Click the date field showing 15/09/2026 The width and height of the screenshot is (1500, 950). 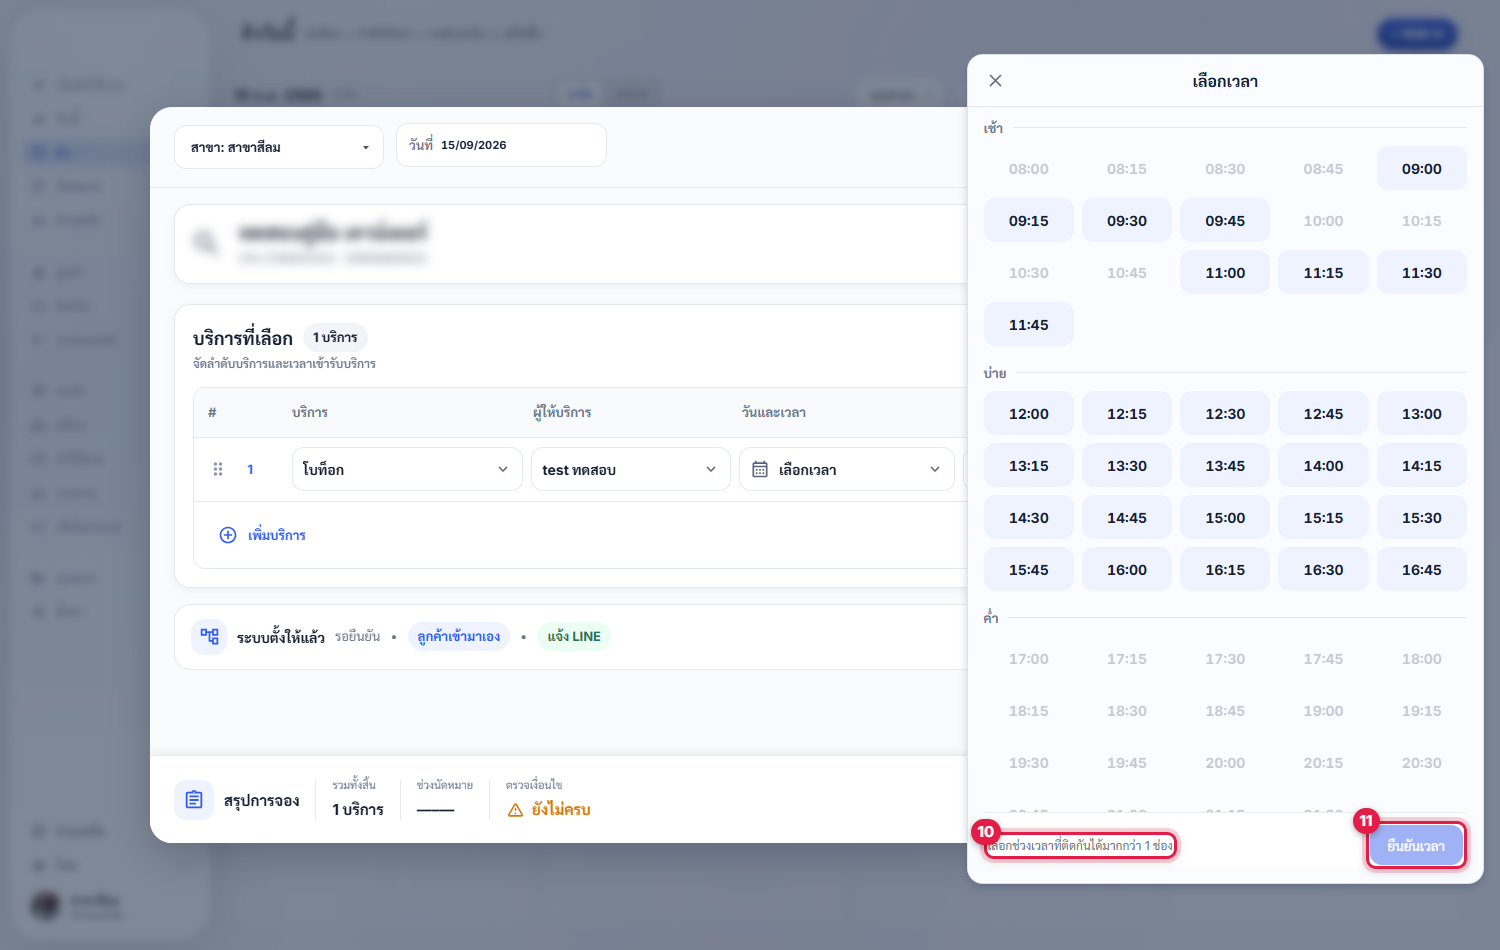501,145
